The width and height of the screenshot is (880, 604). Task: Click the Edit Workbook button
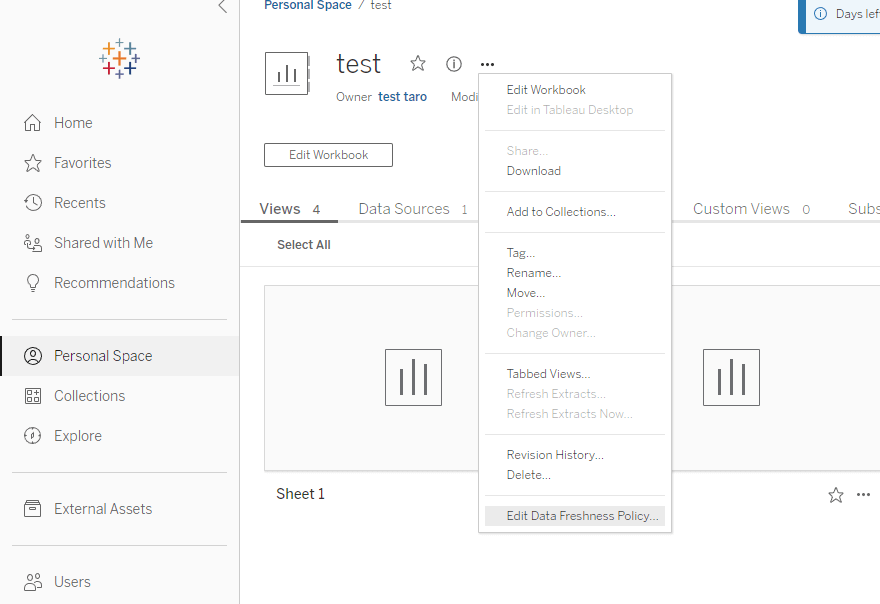[x=328, y=155]
